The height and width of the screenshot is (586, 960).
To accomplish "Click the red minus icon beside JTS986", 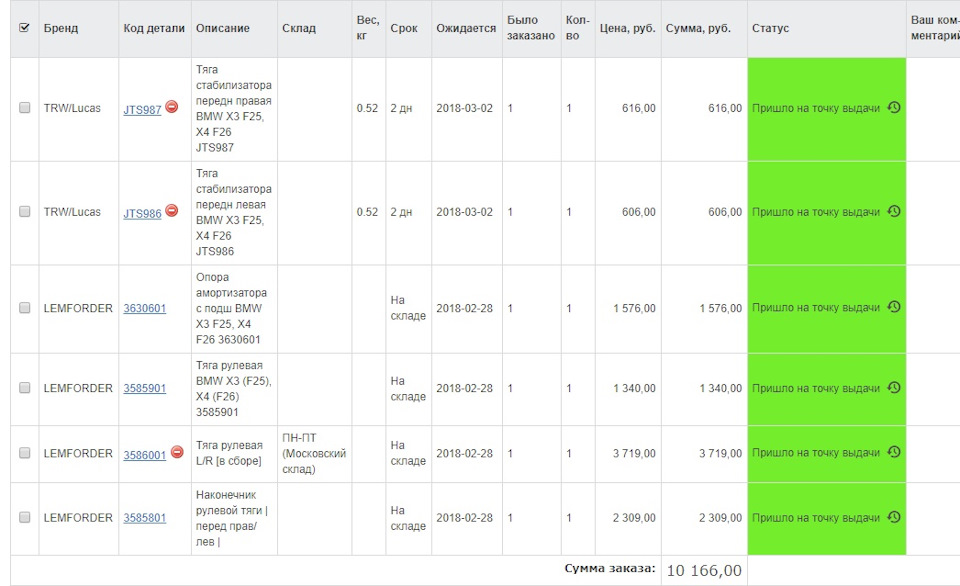I will coord(172,211).
